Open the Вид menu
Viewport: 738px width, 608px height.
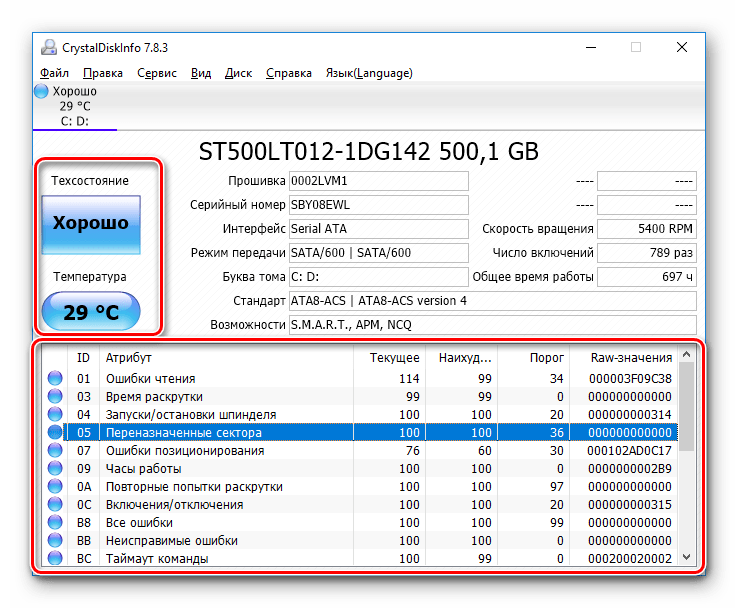click(x=201, y=73)
